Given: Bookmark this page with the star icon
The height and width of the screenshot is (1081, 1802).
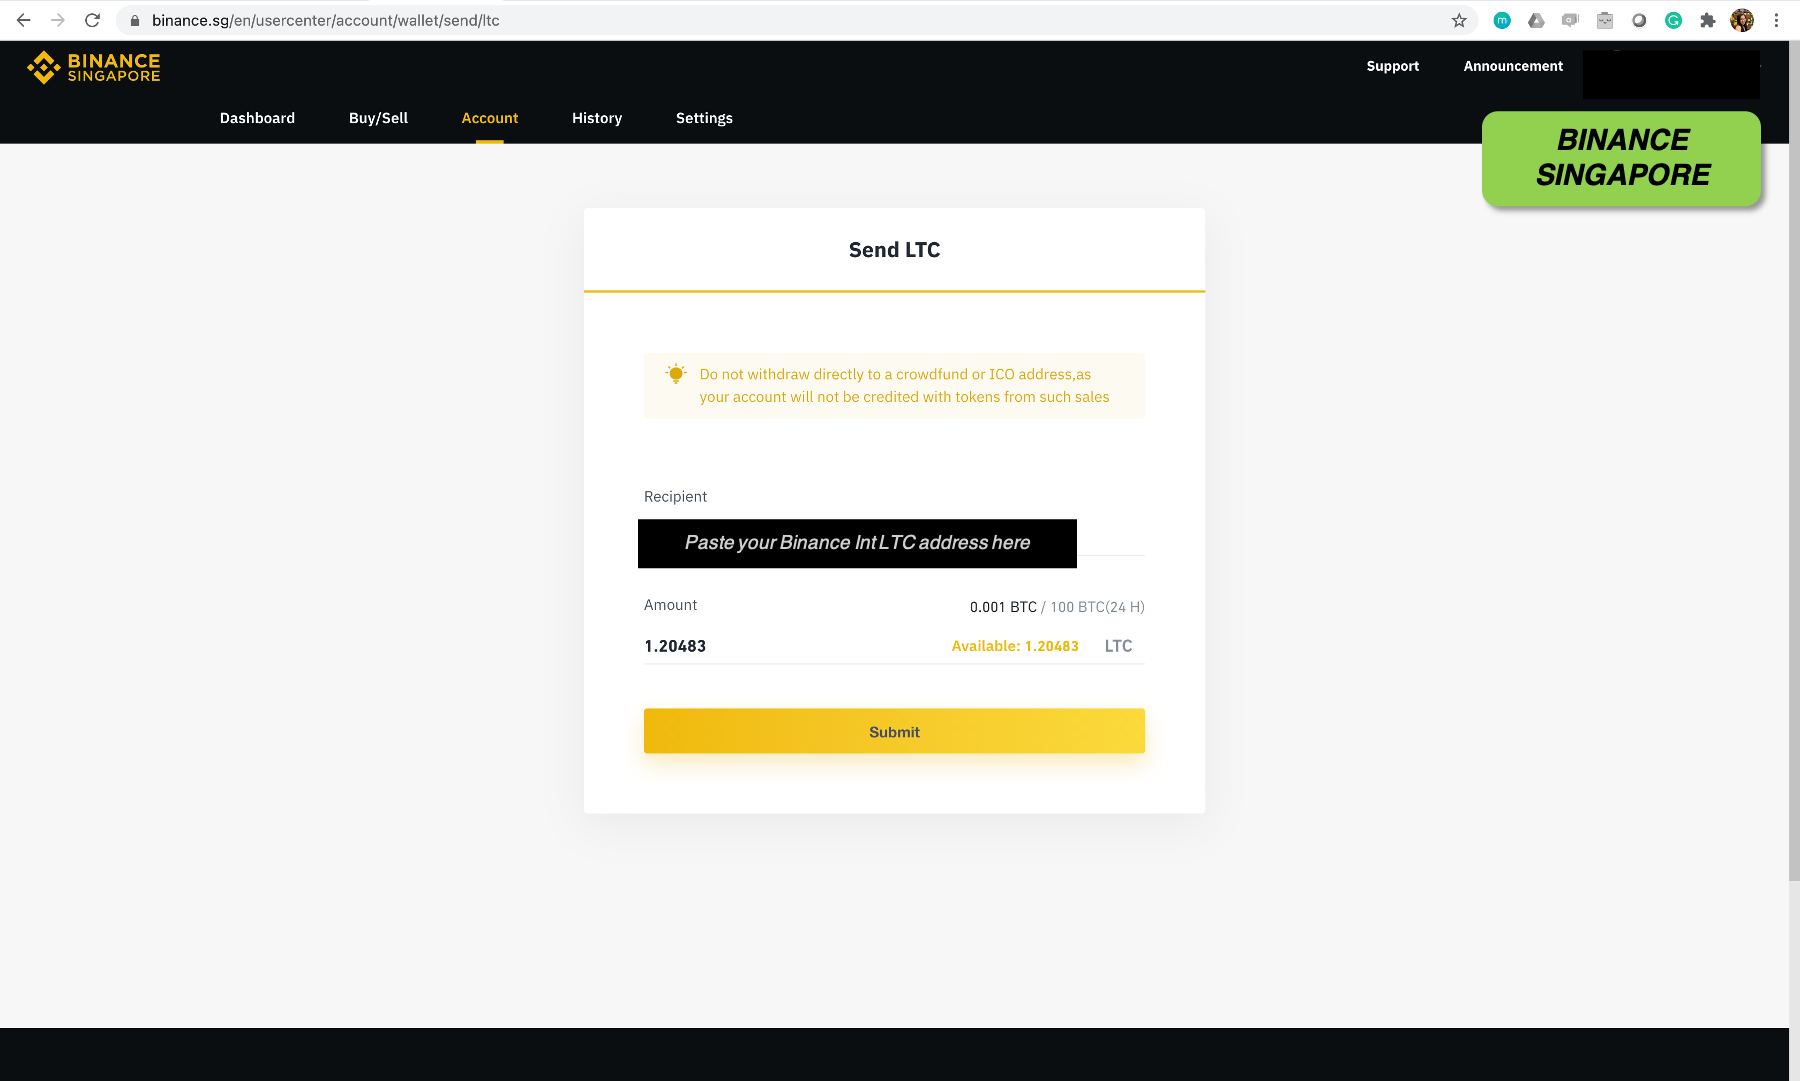Looking at the screenshot, I should (1459, 20).
